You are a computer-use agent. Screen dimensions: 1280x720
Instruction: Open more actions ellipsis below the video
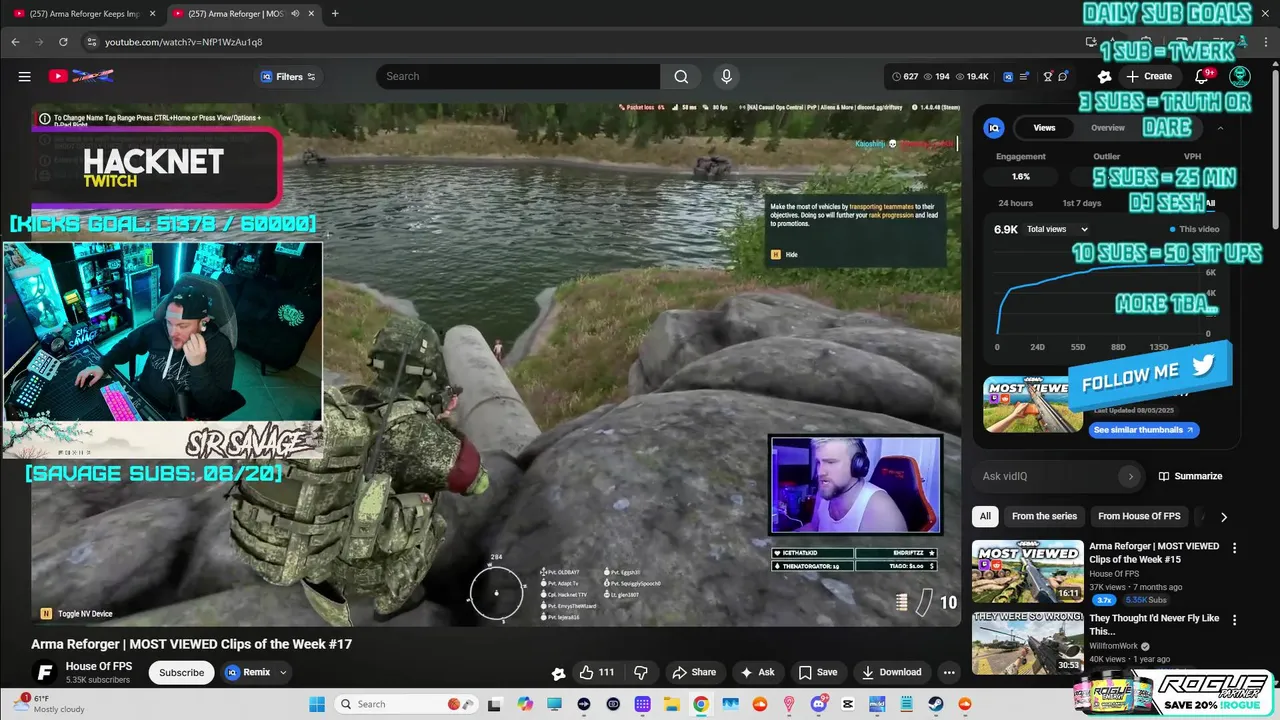[949, 672]
